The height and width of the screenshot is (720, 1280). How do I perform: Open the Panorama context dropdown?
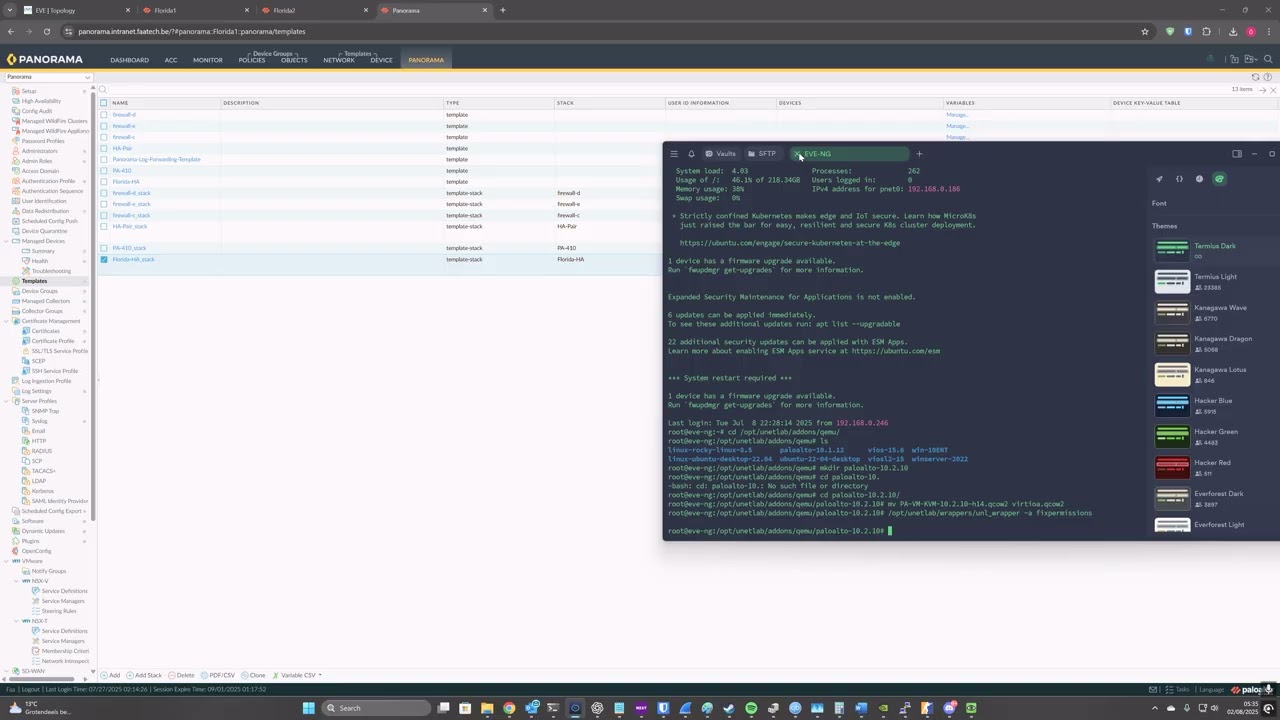tap(48, 77)
